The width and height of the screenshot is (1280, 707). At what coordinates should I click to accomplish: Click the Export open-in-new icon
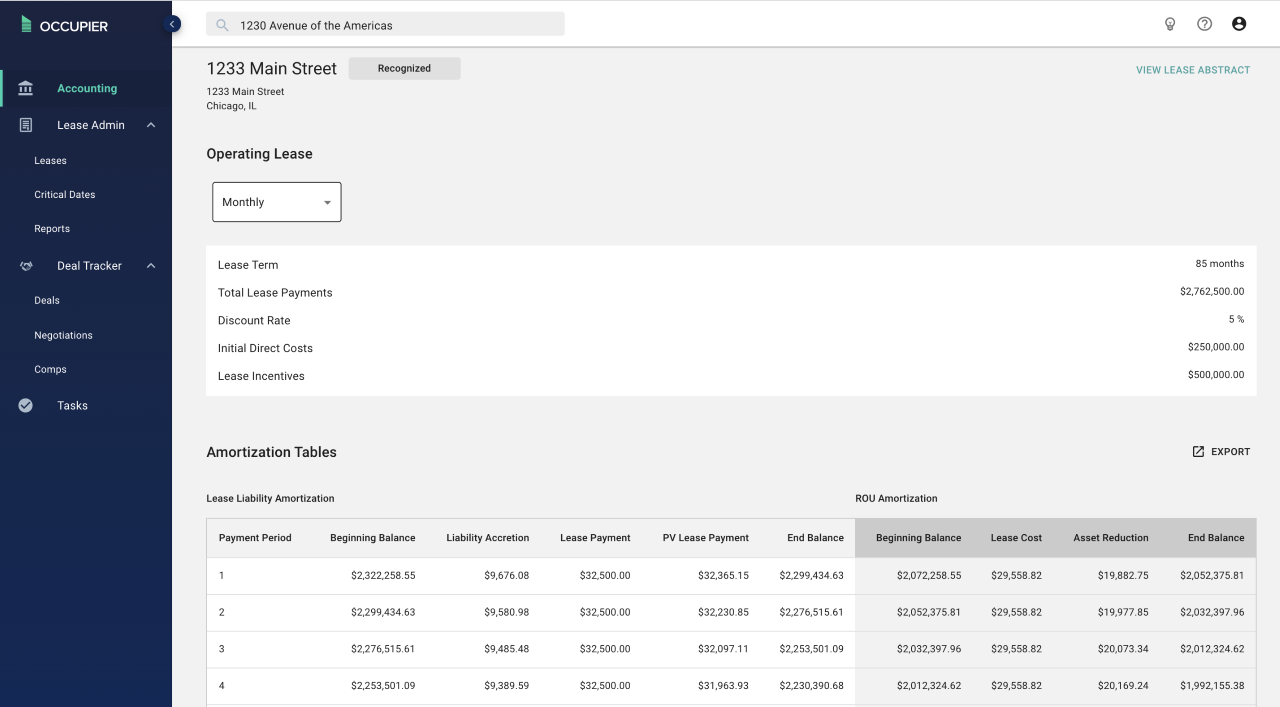point(1198,452)
